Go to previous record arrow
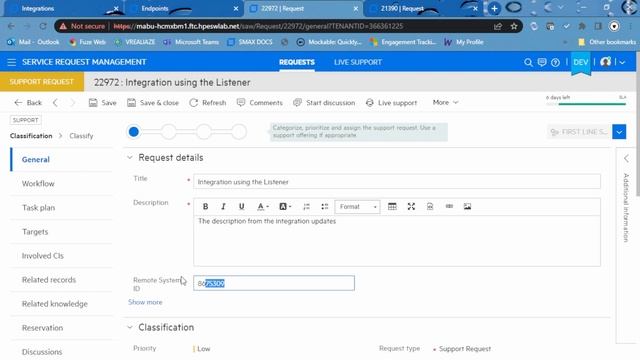Viewport: 640px width, 360px height. pos(55,102)
